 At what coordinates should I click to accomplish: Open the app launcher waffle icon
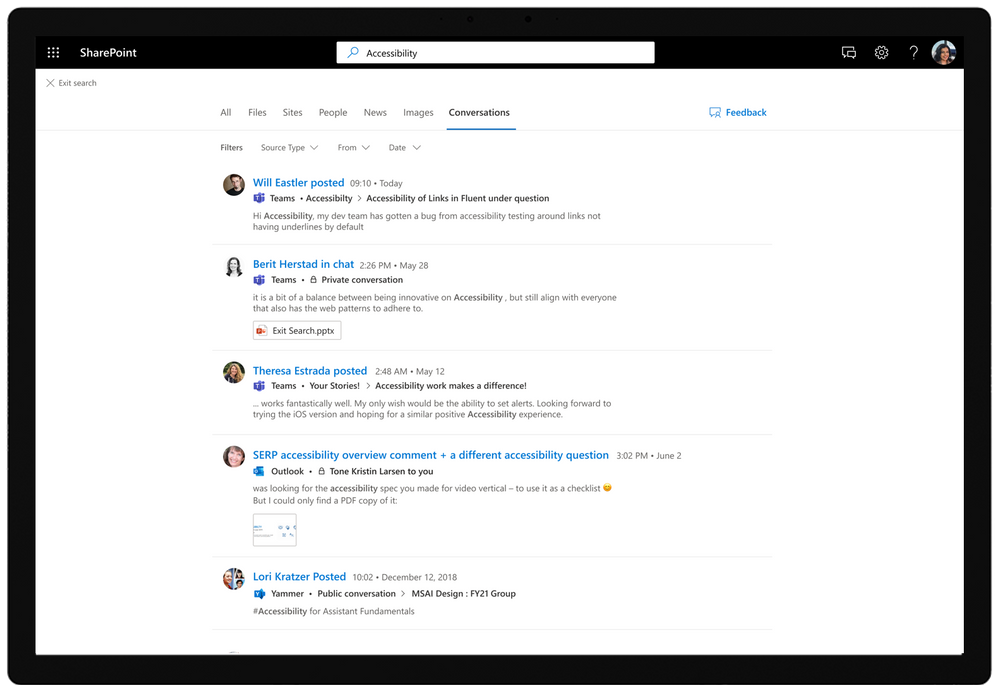[54, 53]
